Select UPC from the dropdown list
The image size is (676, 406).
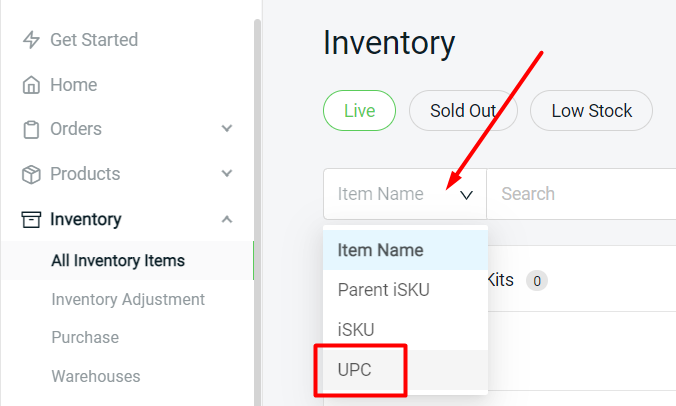tap(405, 370)
